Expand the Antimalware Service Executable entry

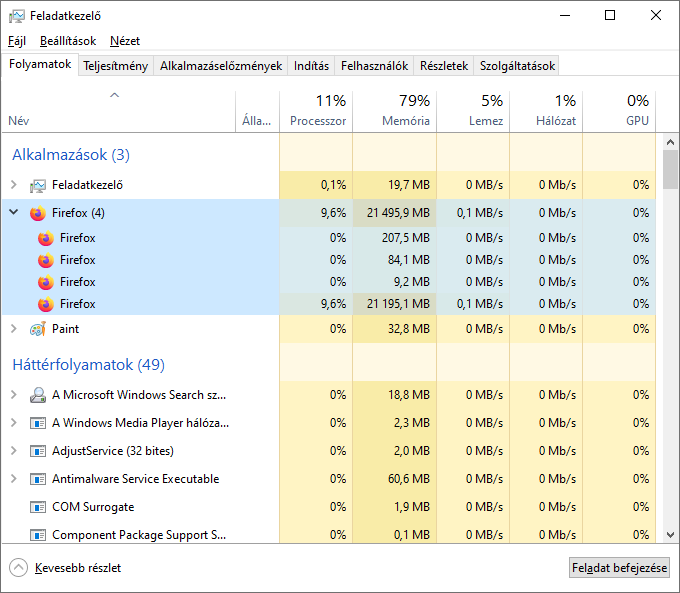point(14,479)
